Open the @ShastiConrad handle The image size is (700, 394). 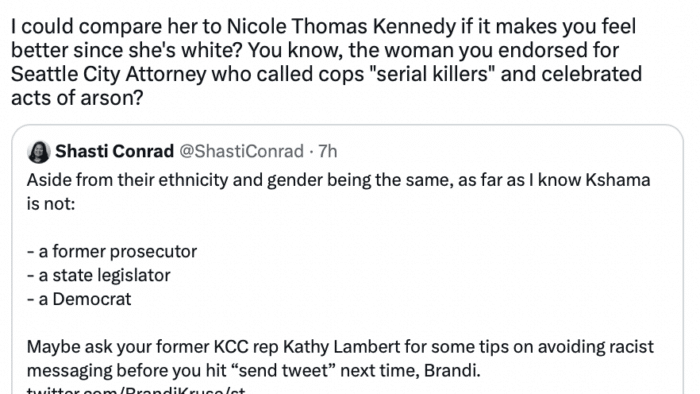242,152
